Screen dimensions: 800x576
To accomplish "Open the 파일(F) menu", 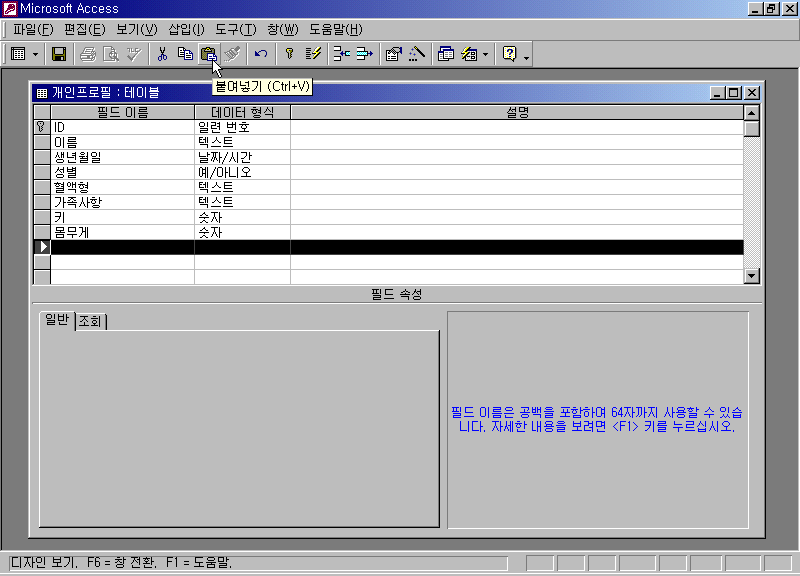I will click(x=33, y=30).
